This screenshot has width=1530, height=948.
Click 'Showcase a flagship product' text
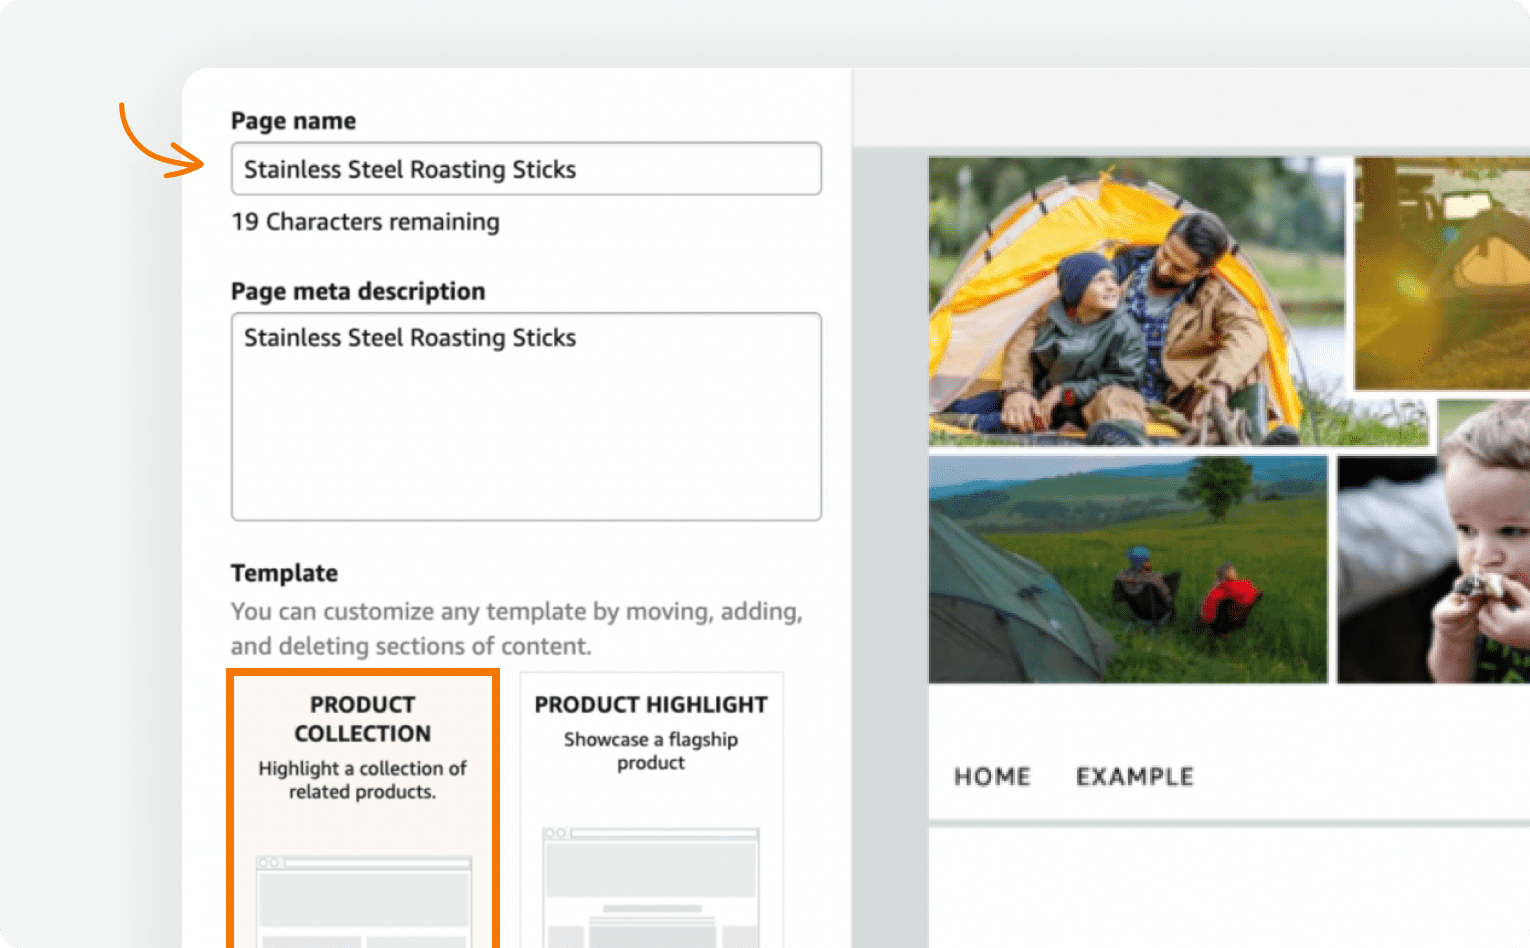tap(651, 751)
